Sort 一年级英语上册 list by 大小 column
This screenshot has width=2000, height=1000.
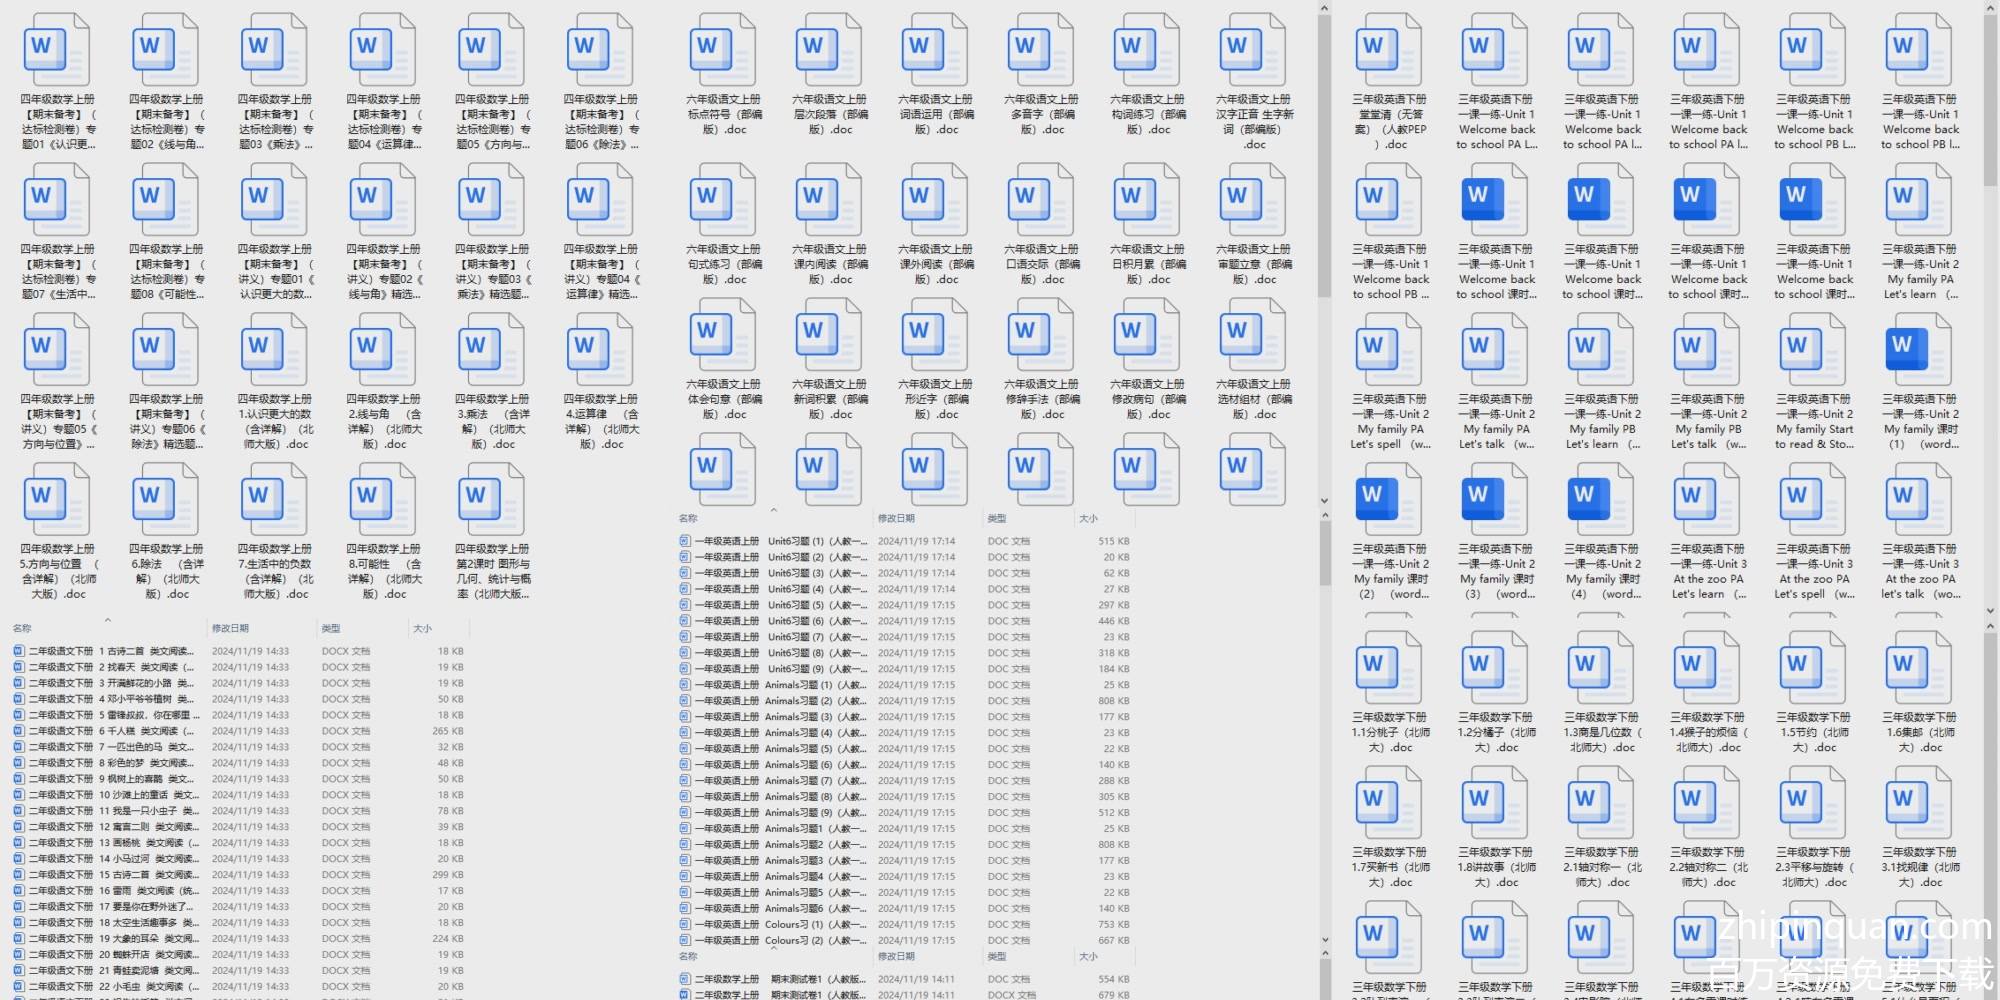coord(1089,519)
